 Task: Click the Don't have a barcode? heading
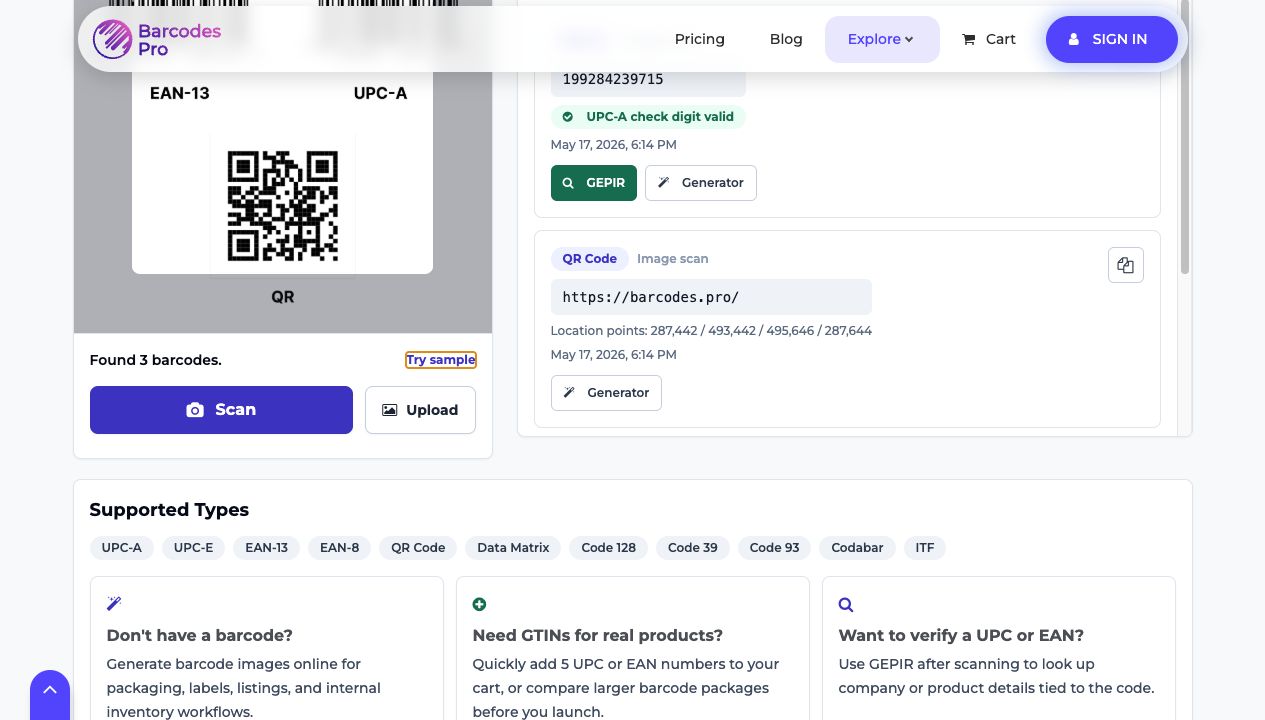[200, 636]
